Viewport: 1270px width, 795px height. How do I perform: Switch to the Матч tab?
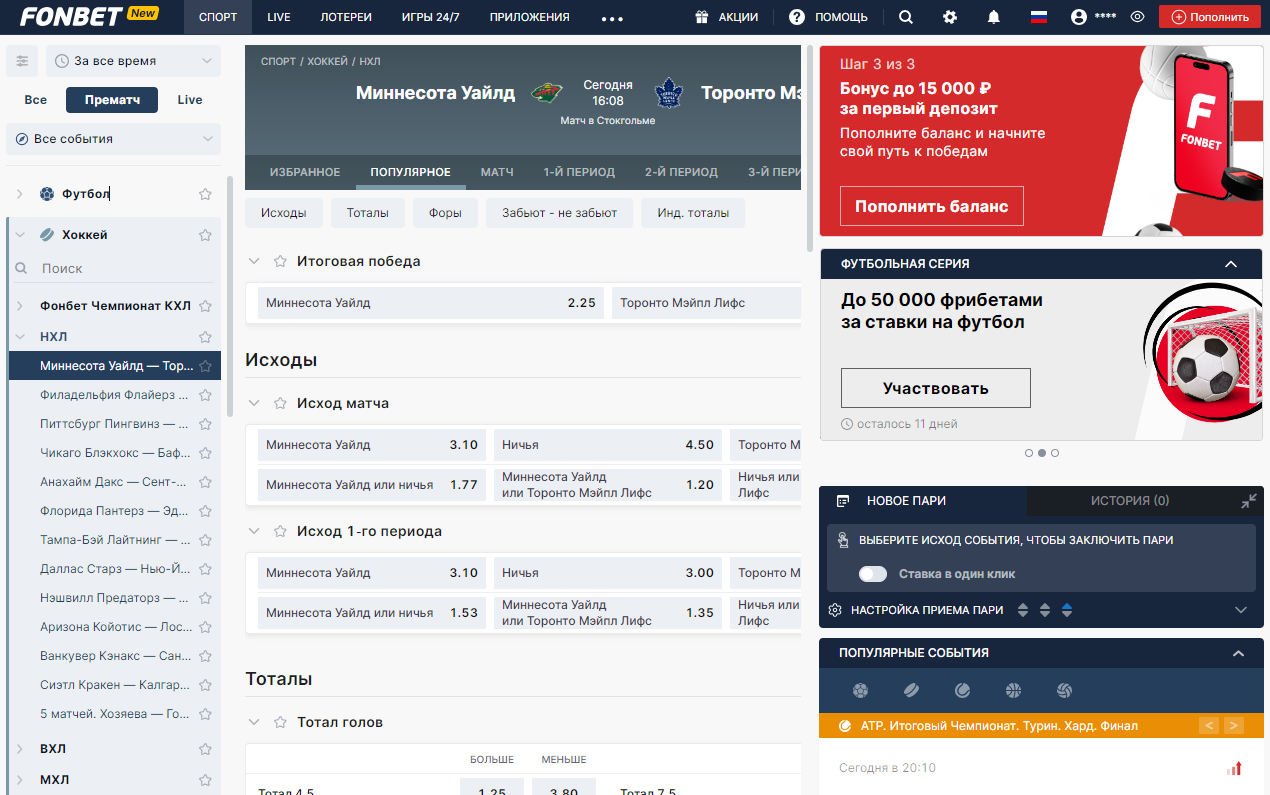497,172
